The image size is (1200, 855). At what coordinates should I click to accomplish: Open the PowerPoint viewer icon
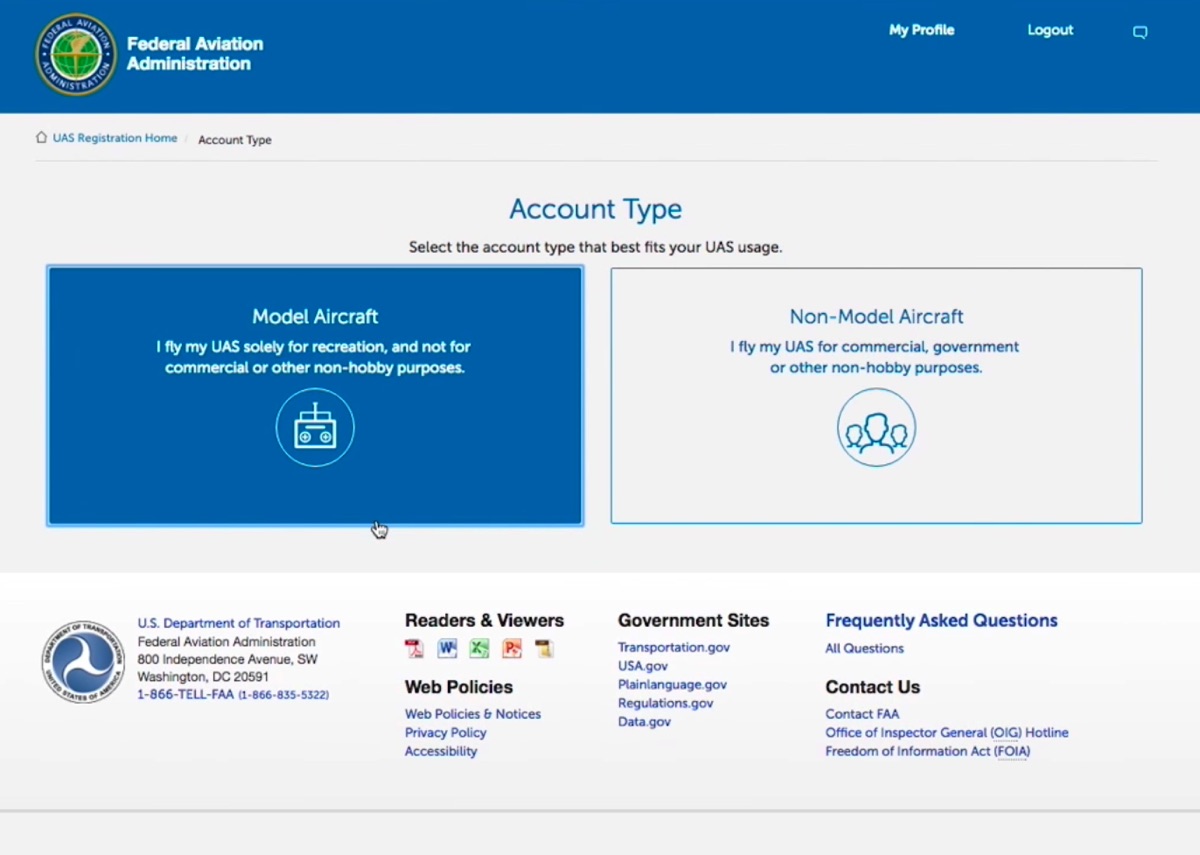coord(512,649)
